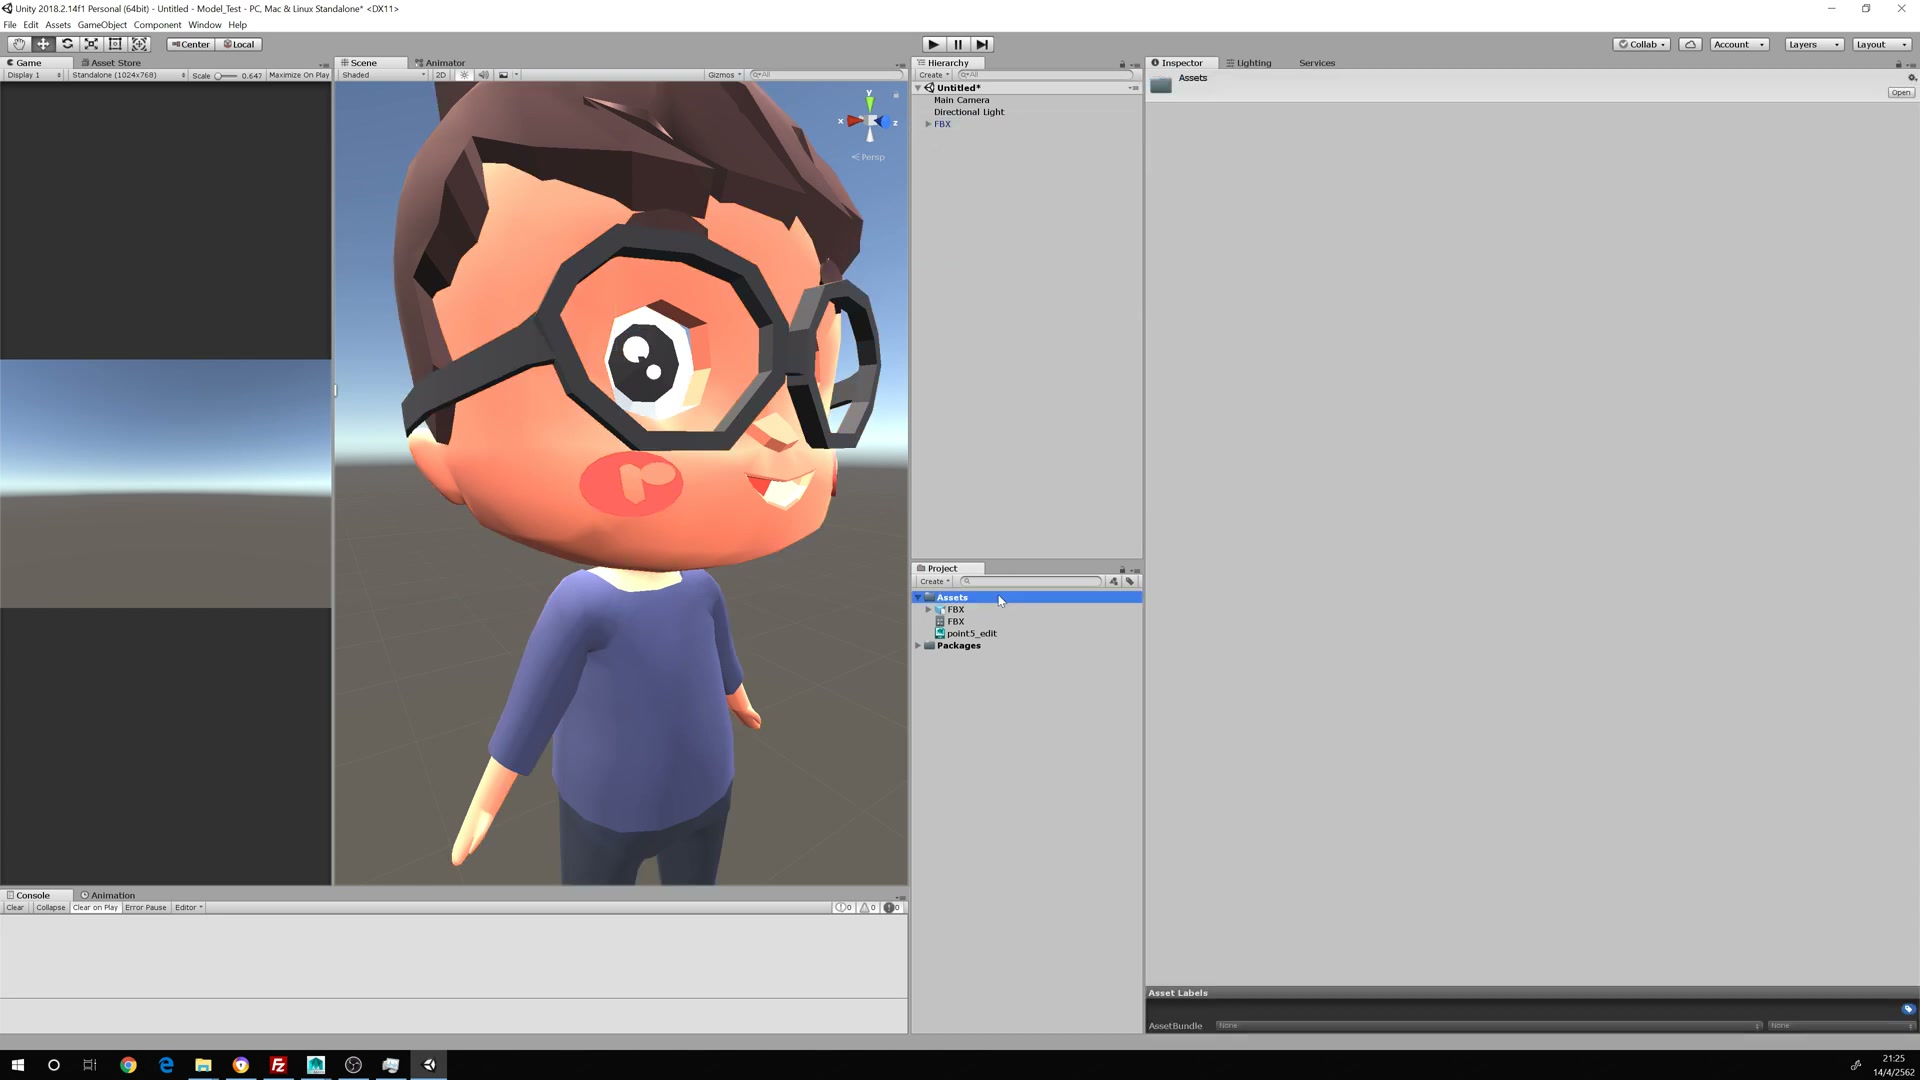
Task: Click the Open button in Inspector
Action: 1900,93
